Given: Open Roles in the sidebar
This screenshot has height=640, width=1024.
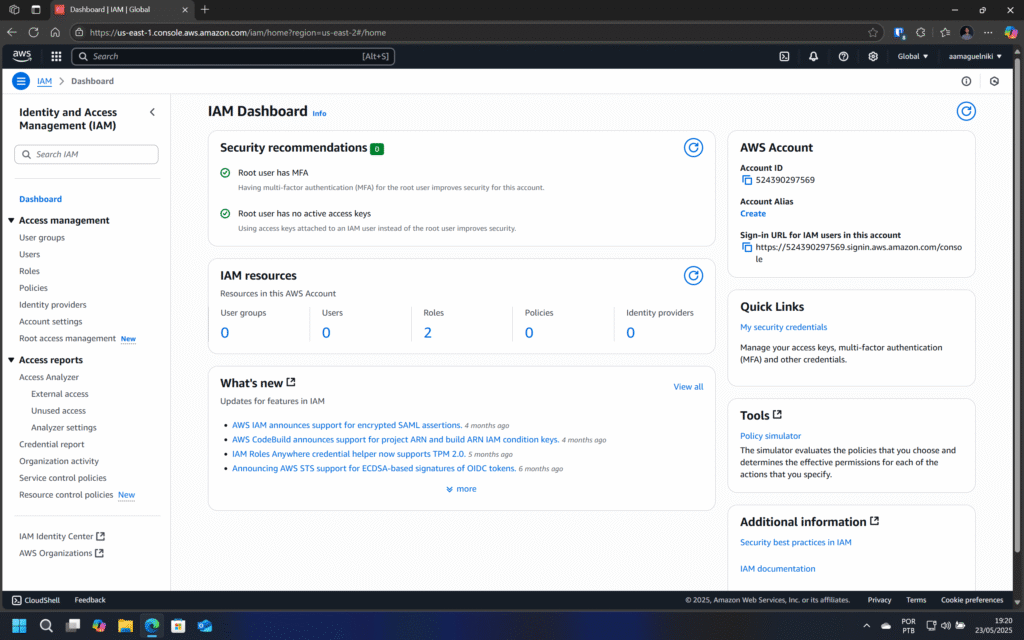Looking at the screenshot, I should pyautogui.click(x=29, y=271).
